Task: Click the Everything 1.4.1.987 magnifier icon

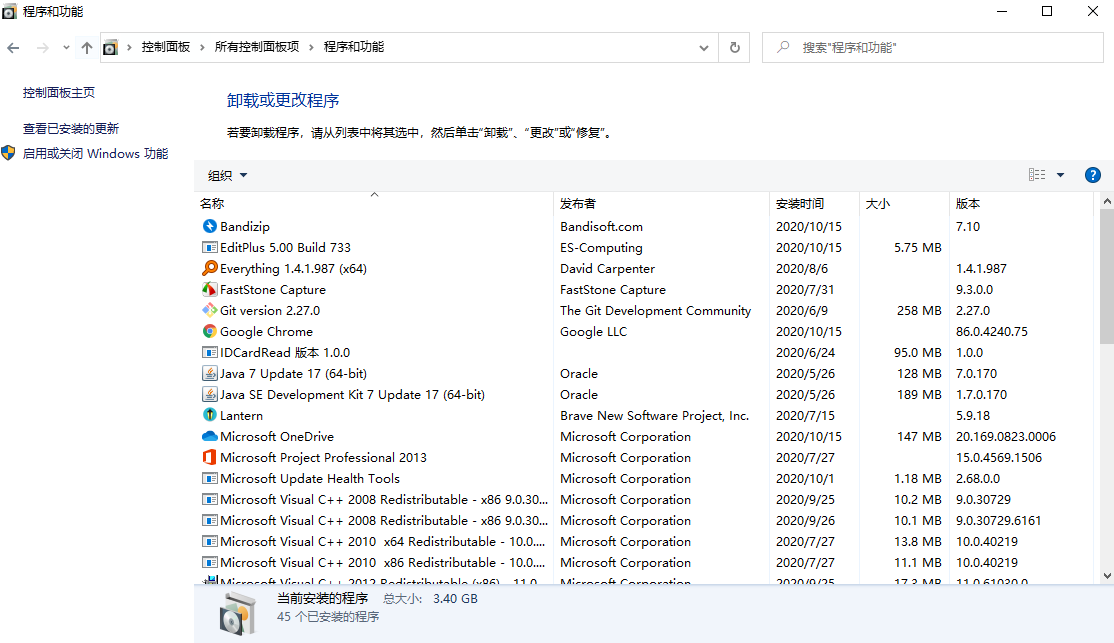Action: point(210,268)
